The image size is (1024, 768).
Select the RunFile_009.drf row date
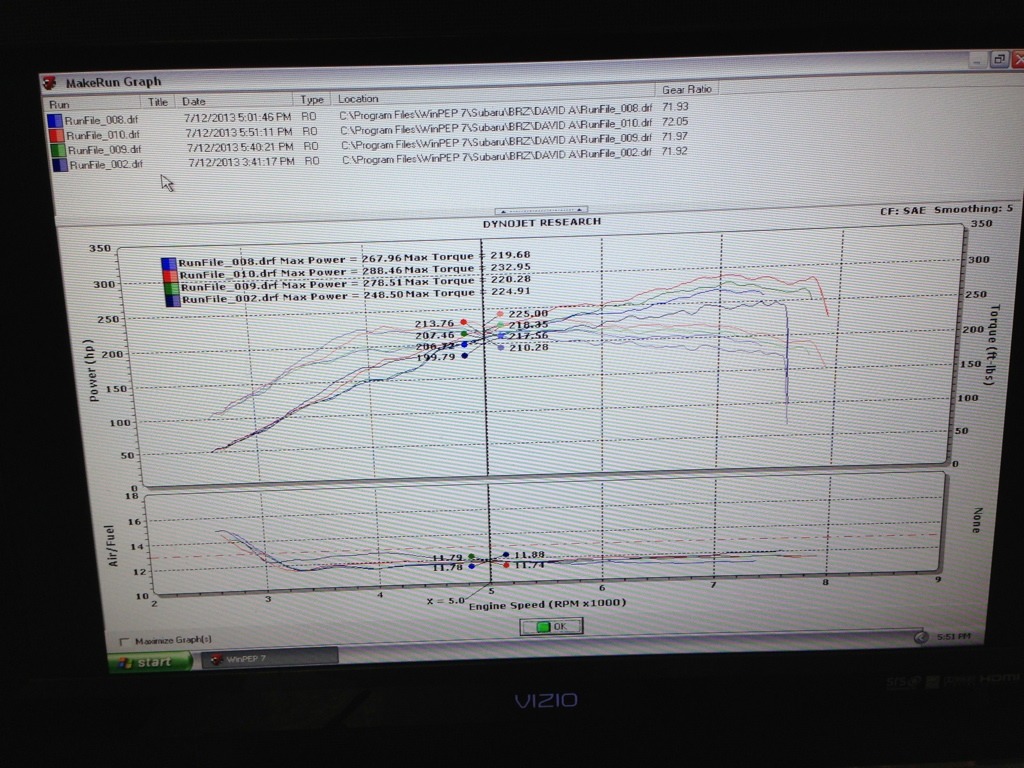point(238,146)
